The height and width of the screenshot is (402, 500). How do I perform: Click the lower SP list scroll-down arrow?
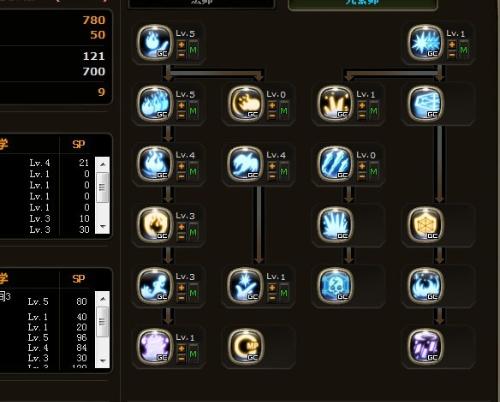tap(103, 361)
